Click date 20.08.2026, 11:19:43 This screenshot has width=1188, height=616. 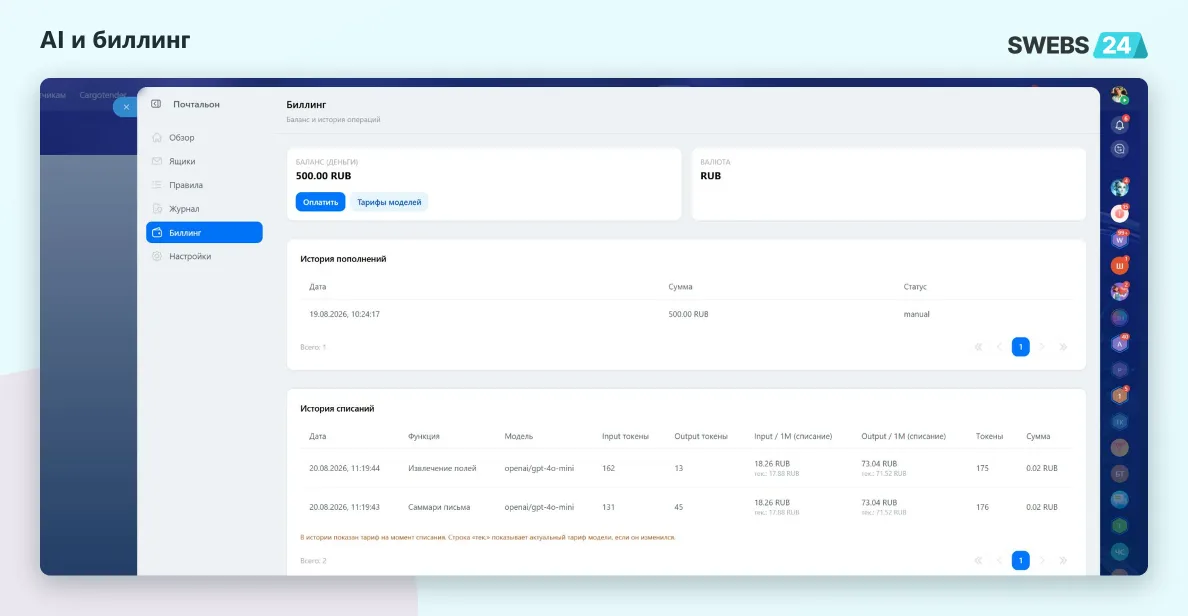(x=345, y=507)
